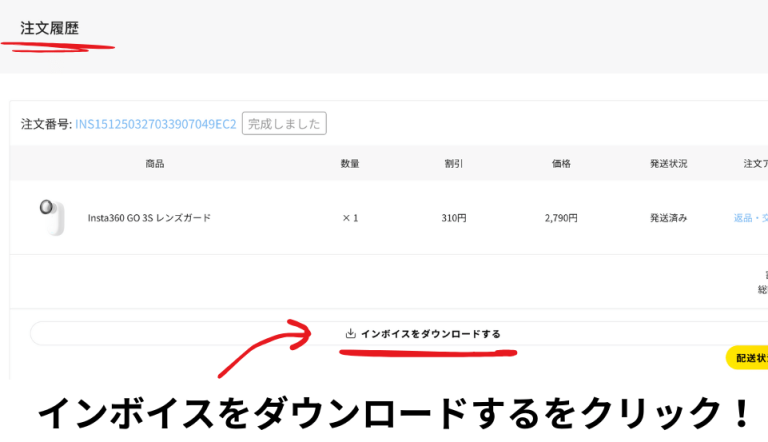Click the インボイスをダウンロードする button label

coord(430,334)
